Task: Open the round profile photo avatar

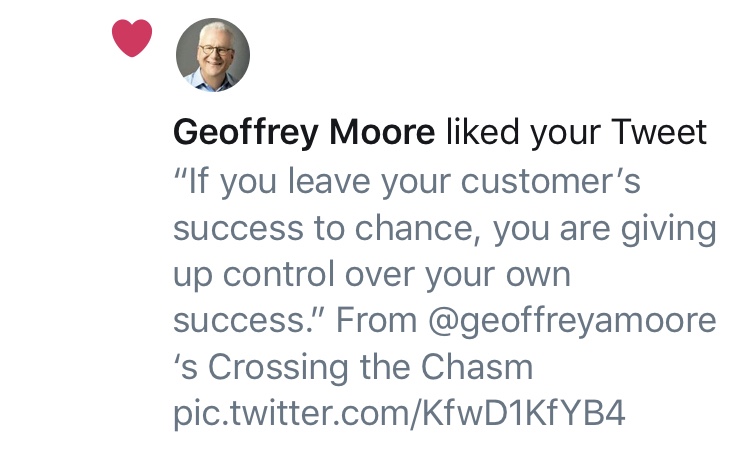Action: [213, 54]
